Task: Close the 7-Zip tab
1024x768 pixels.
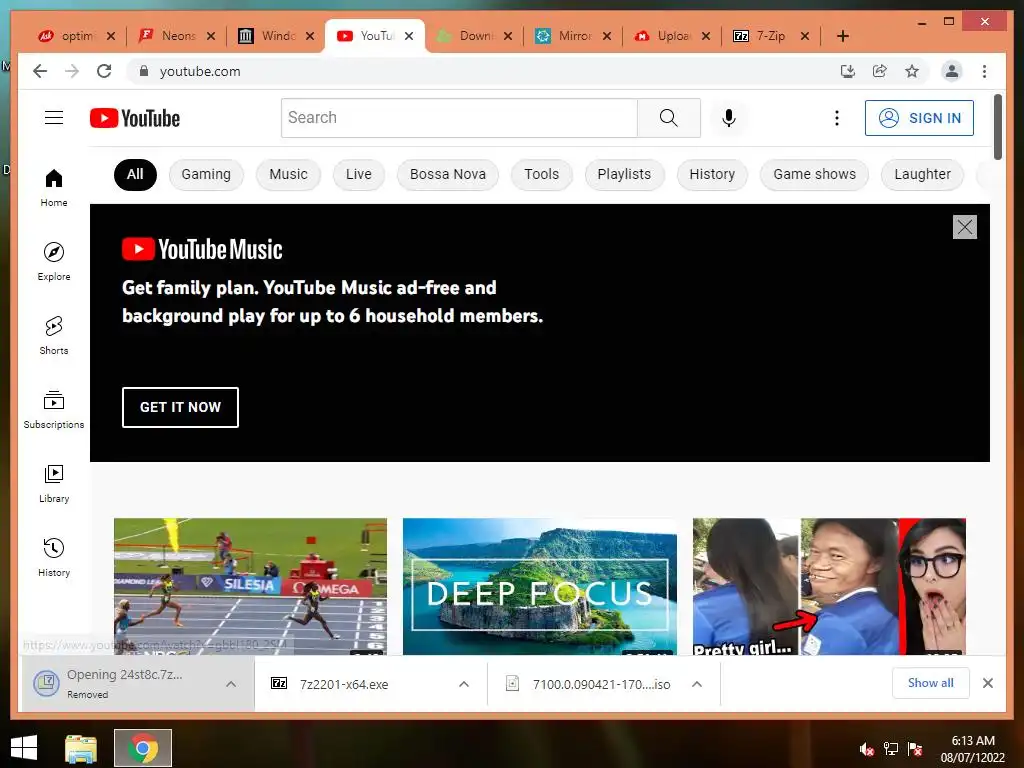Action: [x=805, y=36]
